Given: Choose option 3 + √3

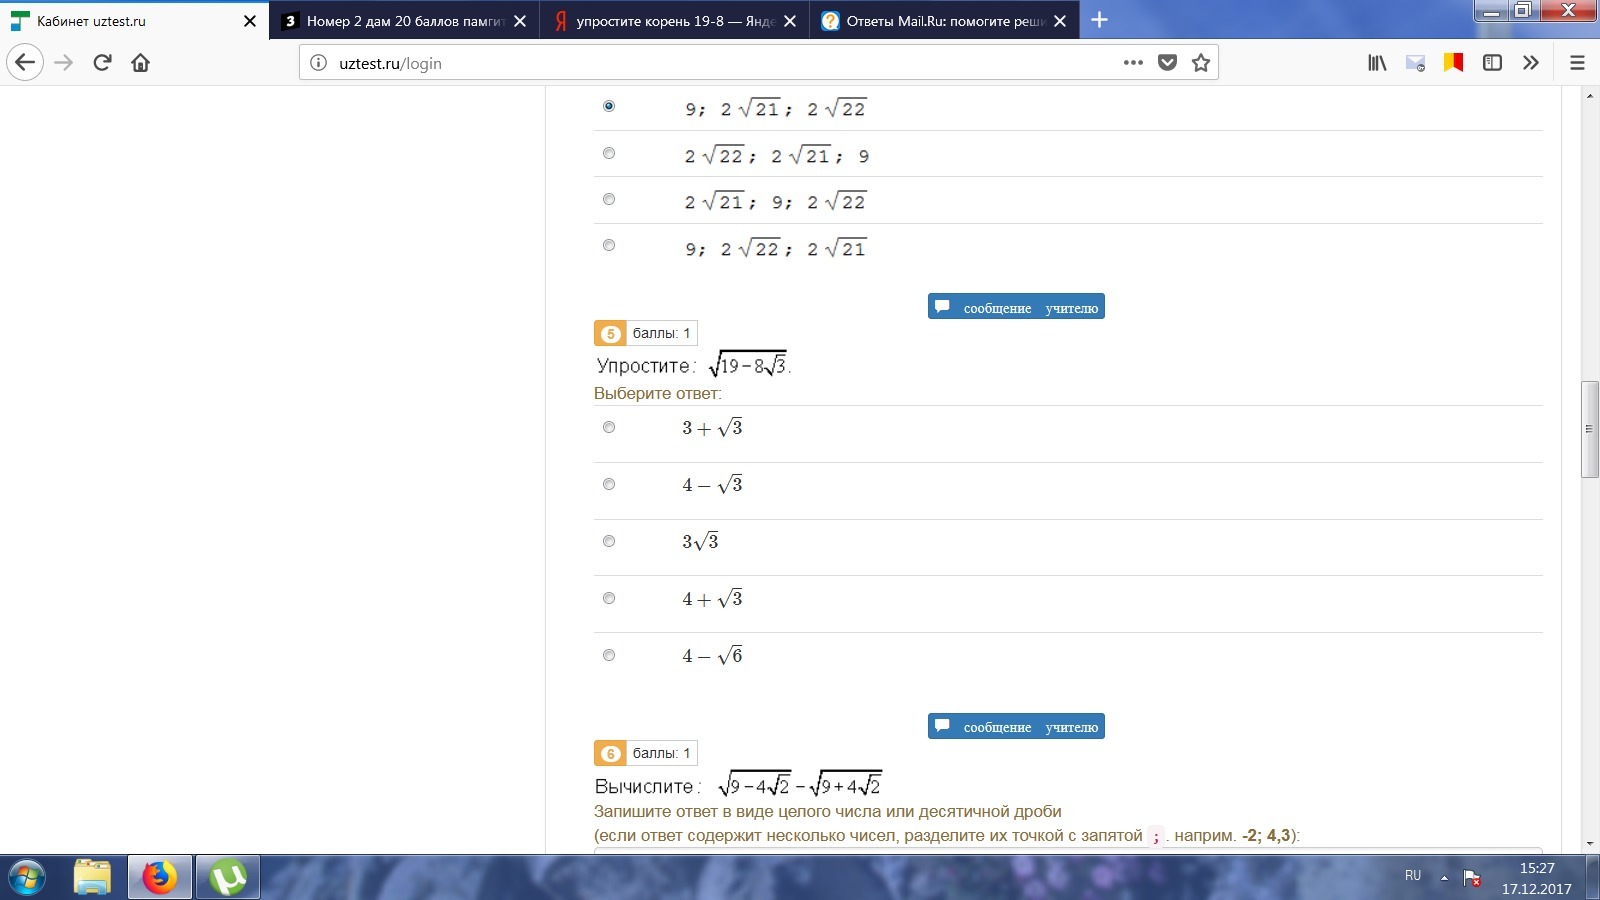Looking at the screenshot, I should point(609,427).
